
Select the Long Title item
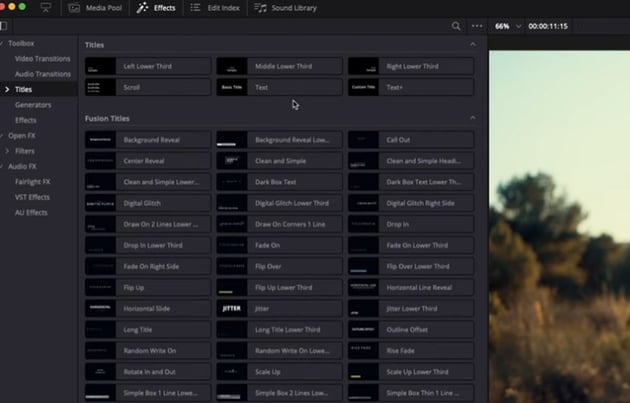(148, 330)
